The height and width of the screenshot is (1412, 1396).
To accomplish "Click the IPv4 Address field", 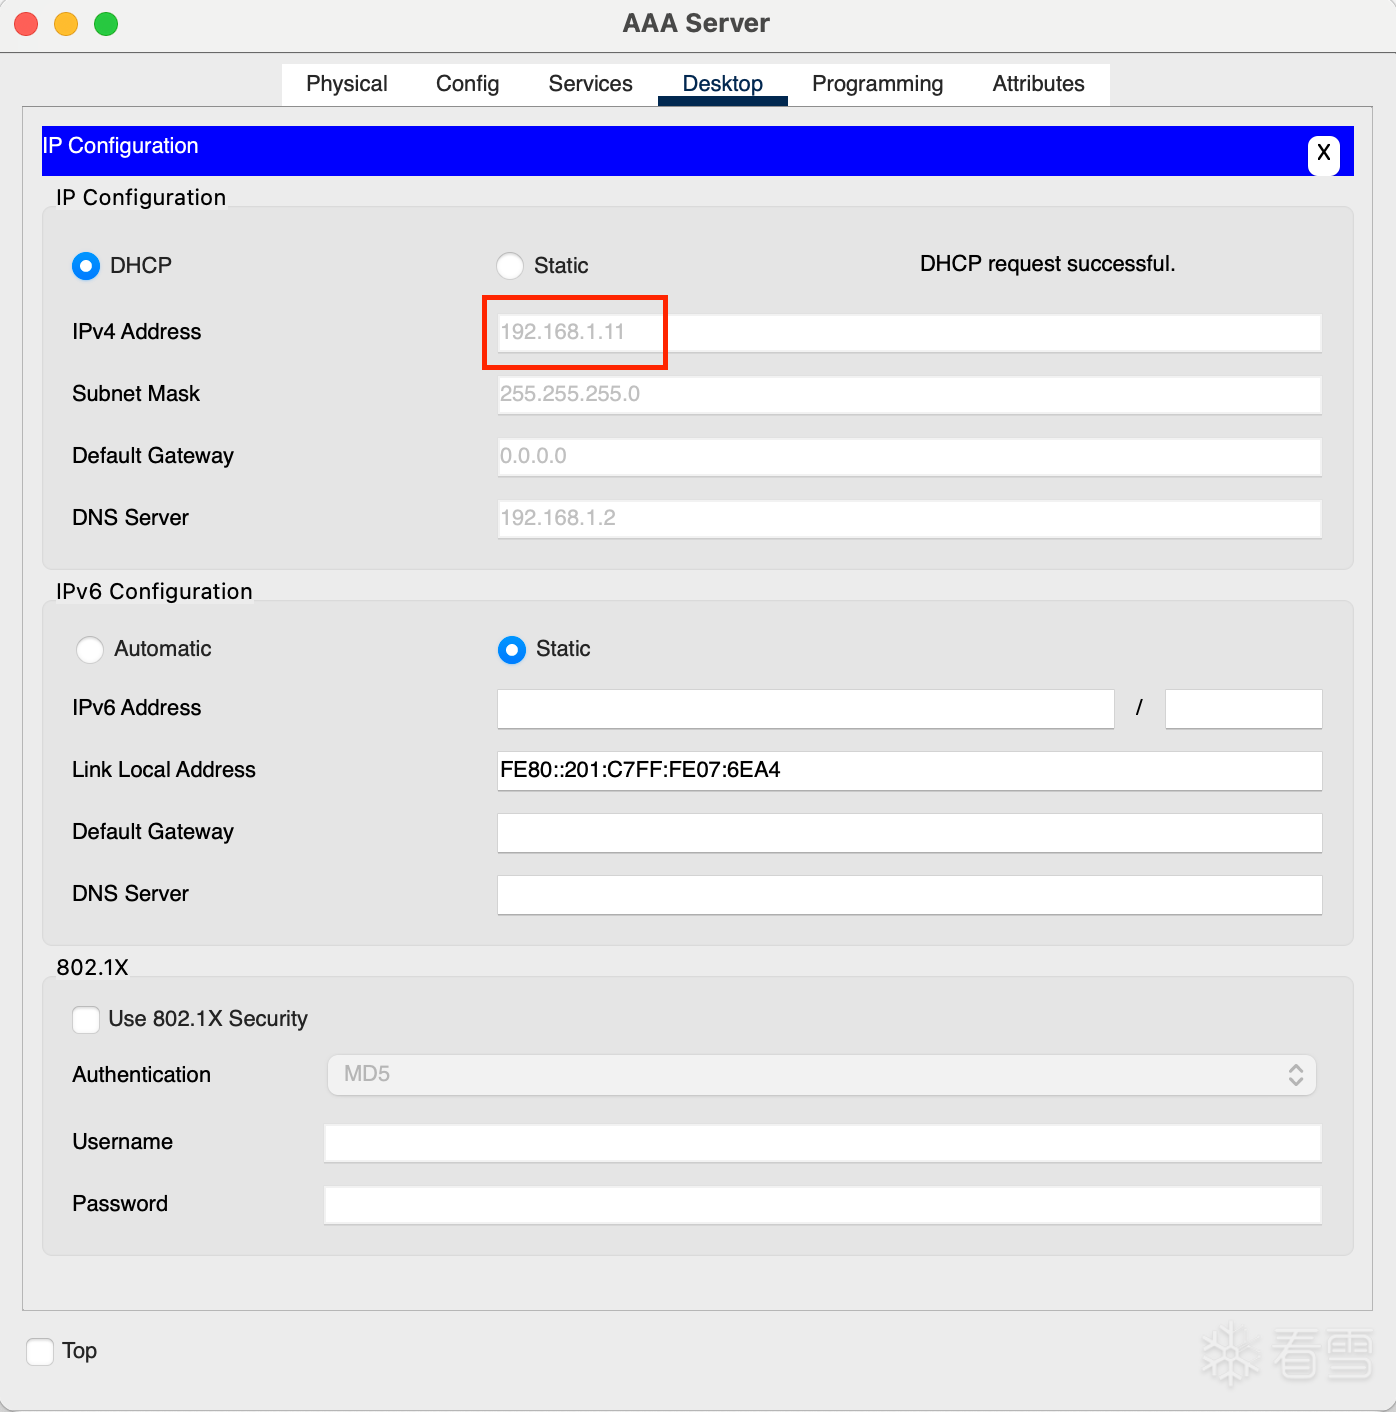I will click(910, 333).
